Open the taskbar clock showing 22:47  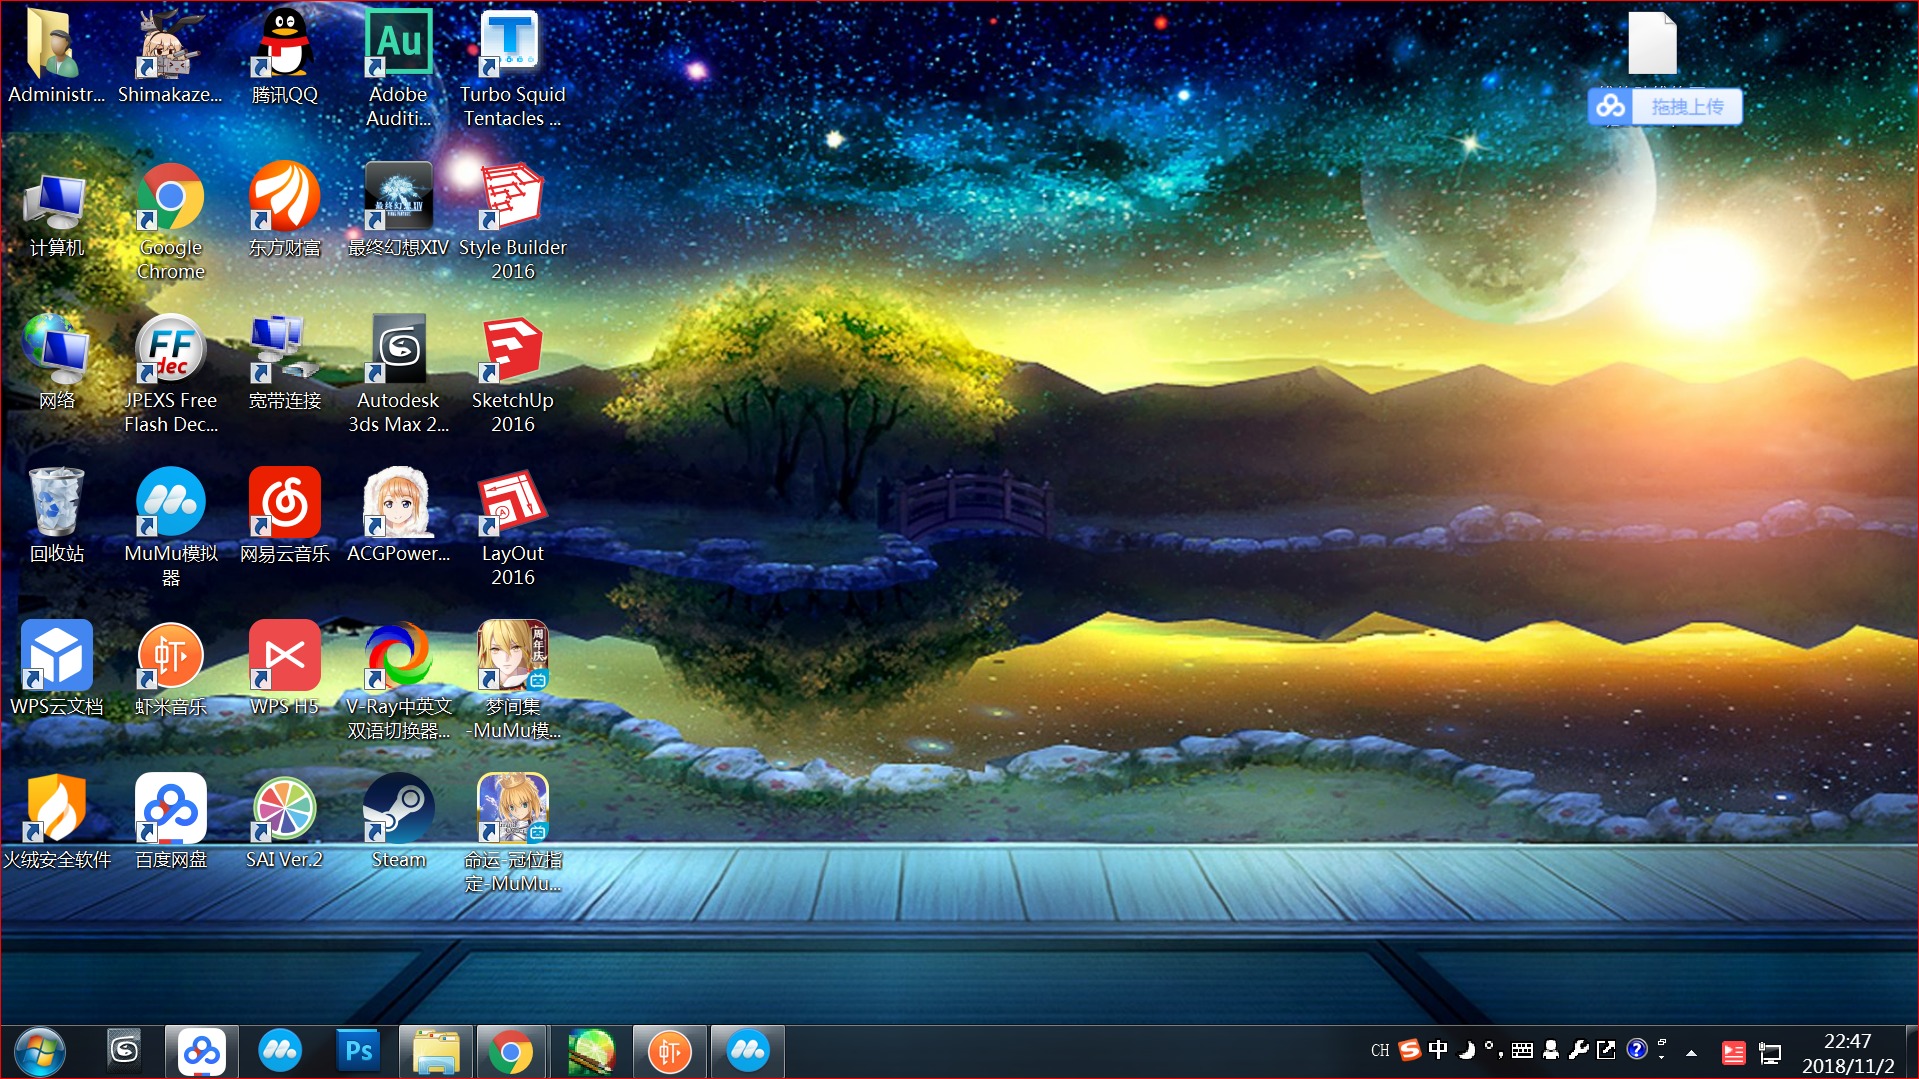click(1848, 1053)
